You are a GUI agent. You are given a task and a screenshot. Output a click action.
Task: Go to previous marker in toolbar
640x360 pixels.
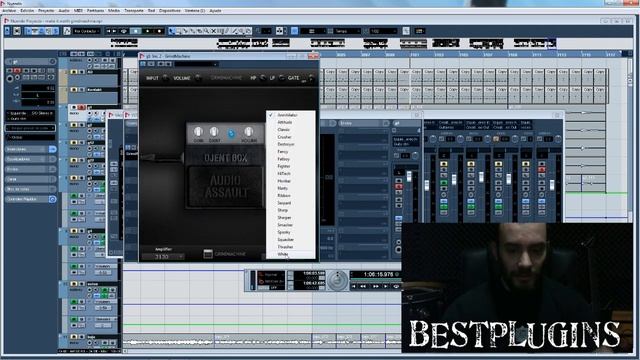109,31
